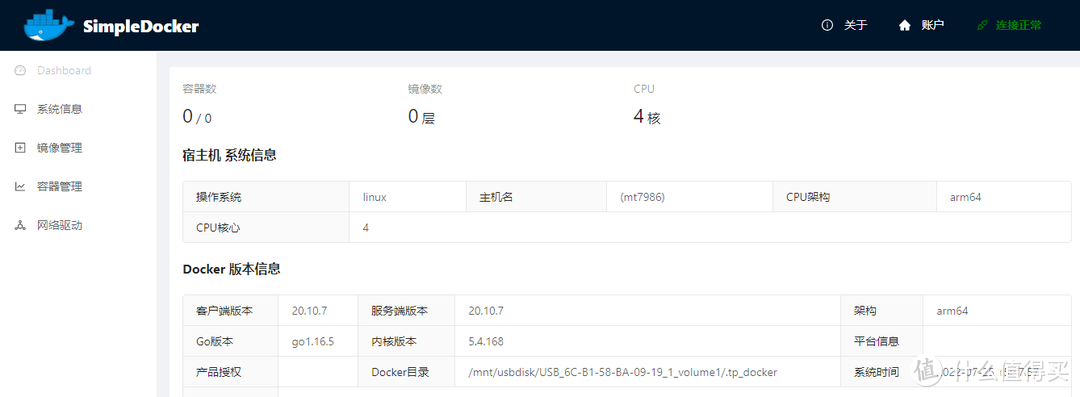Click the 平台信息 label cell

882,341
